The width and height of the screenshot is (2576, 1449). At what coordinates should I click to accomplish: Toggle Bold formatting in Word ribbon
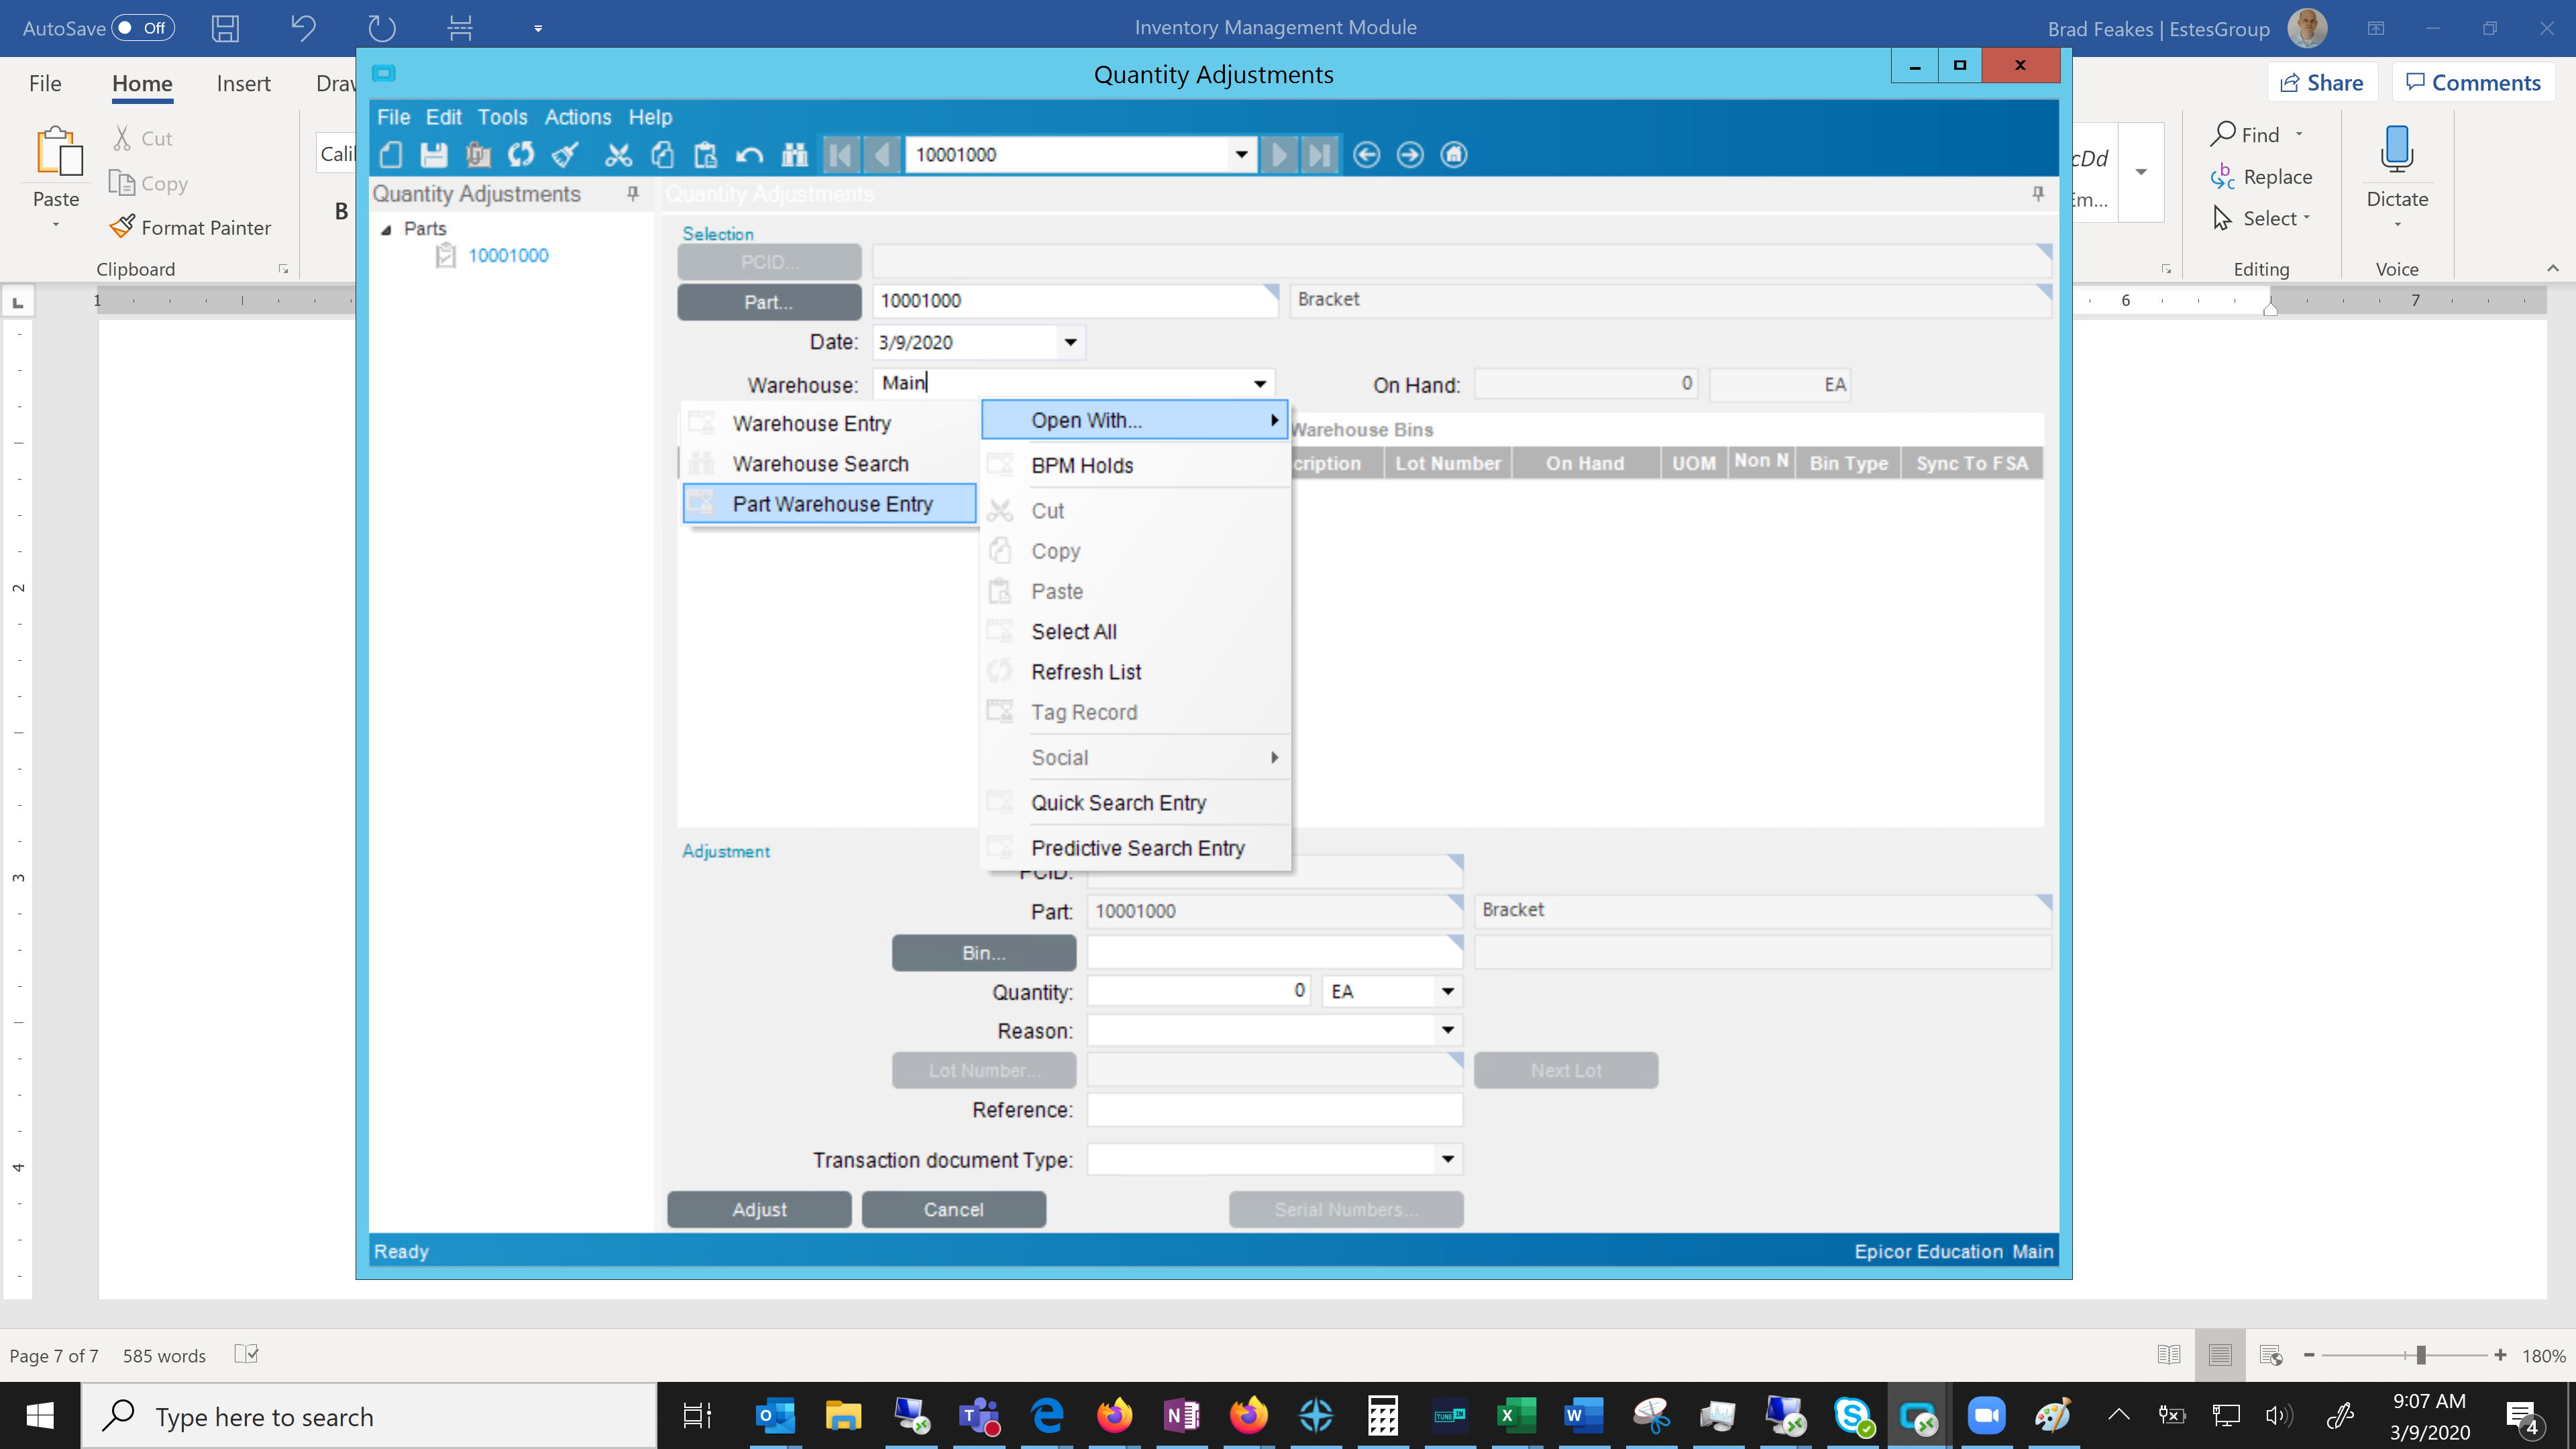point(341,211)
